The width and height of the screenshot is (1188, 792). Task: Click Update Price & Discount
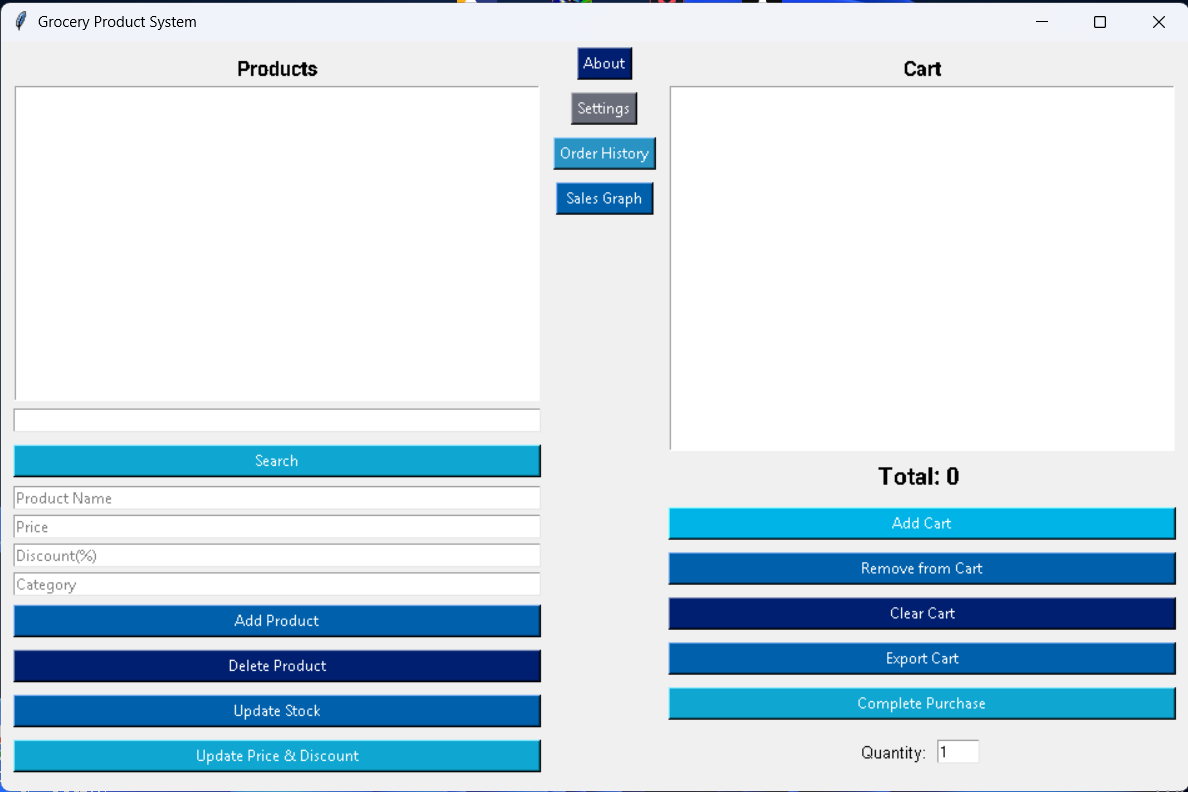(x=276, y=756)
